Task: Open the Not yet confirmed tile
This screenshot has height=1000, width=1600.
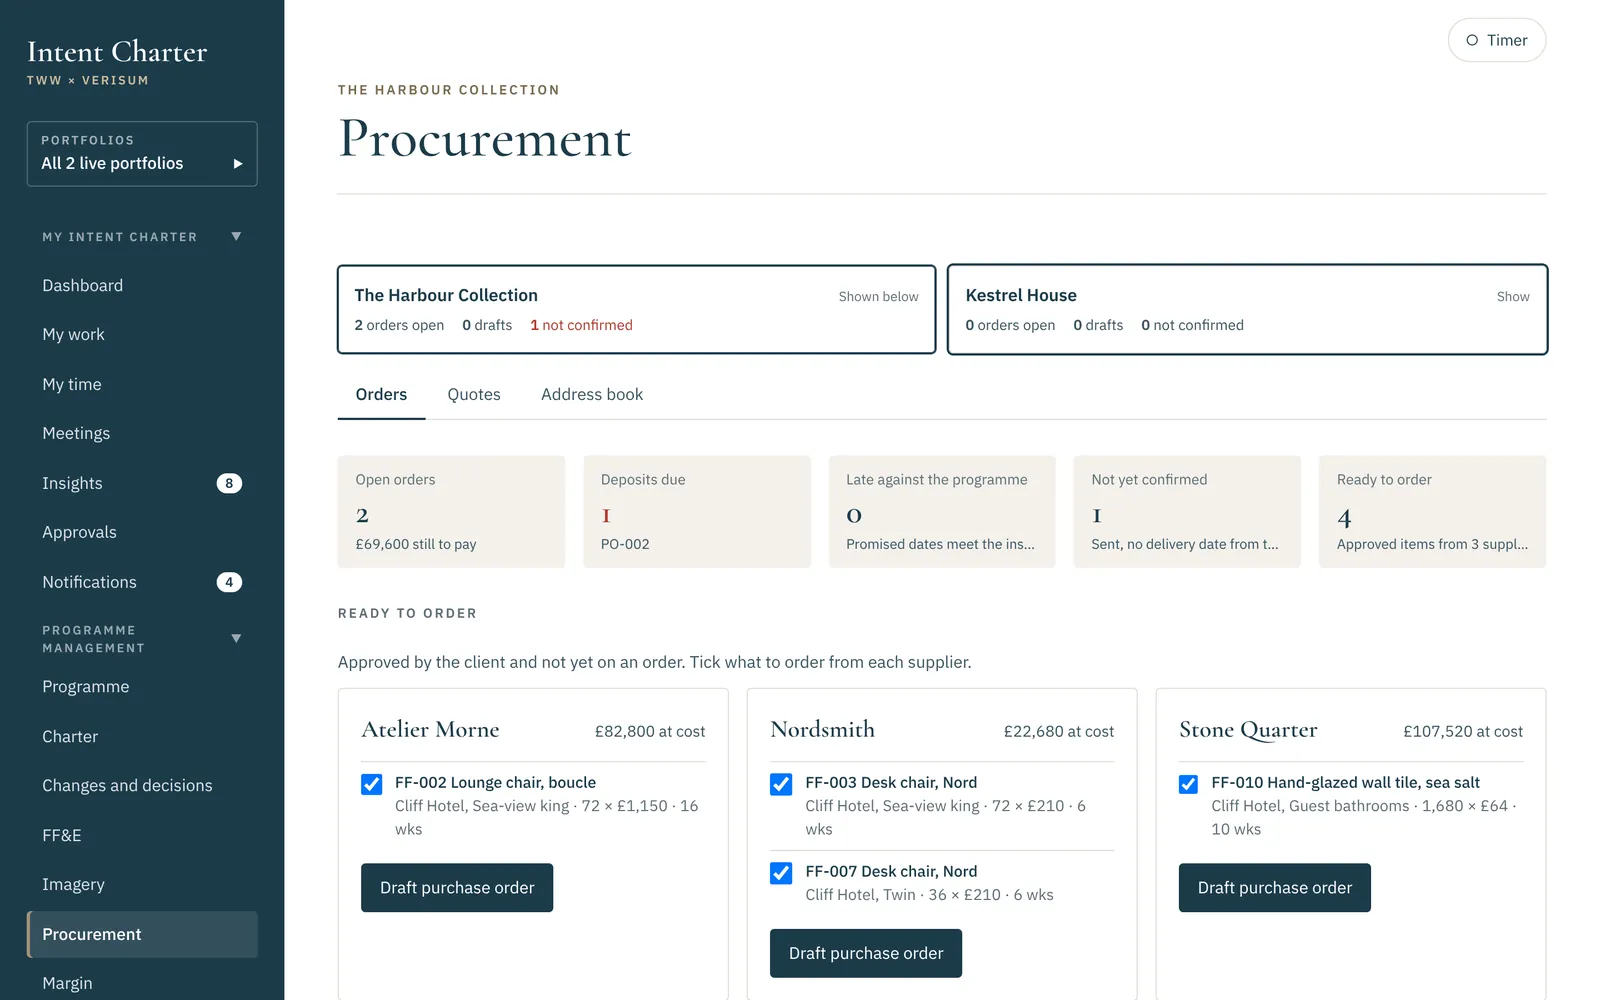Action: pyautogui.click(x=1187, y=512)
